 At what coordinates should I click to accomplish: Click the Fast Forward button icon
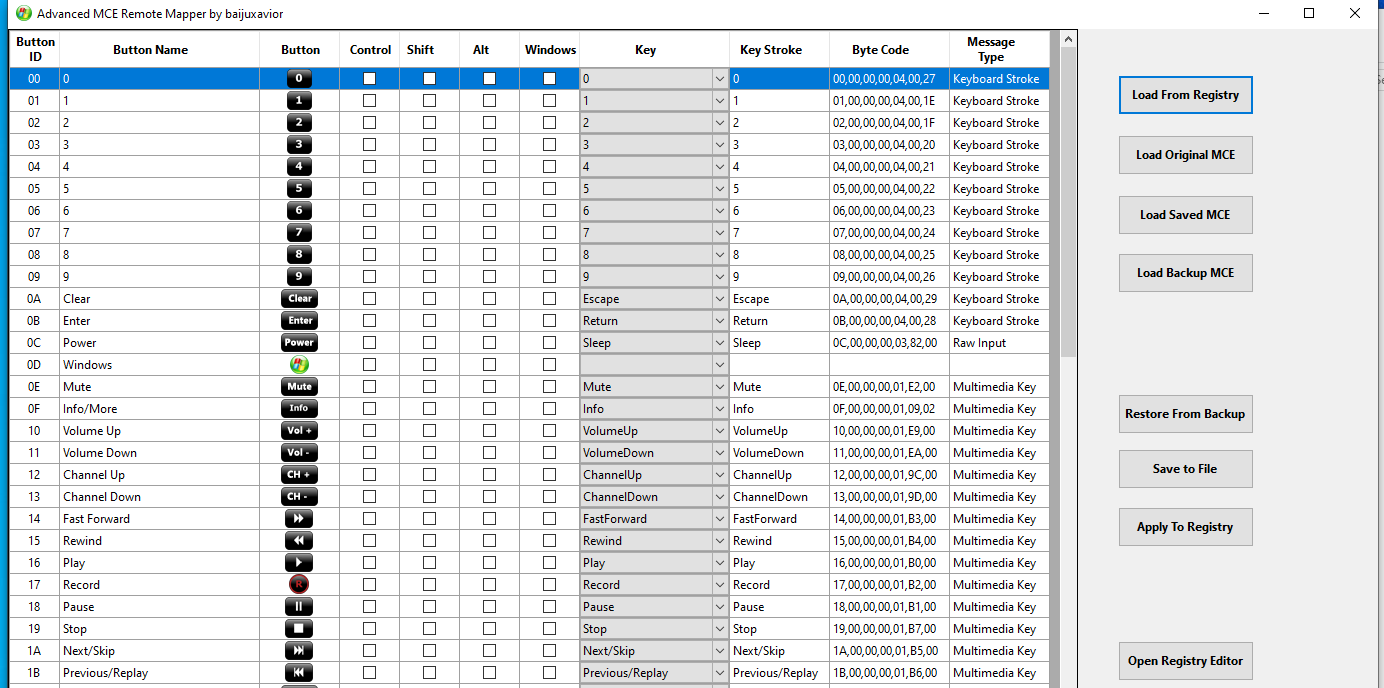point(299,518)
